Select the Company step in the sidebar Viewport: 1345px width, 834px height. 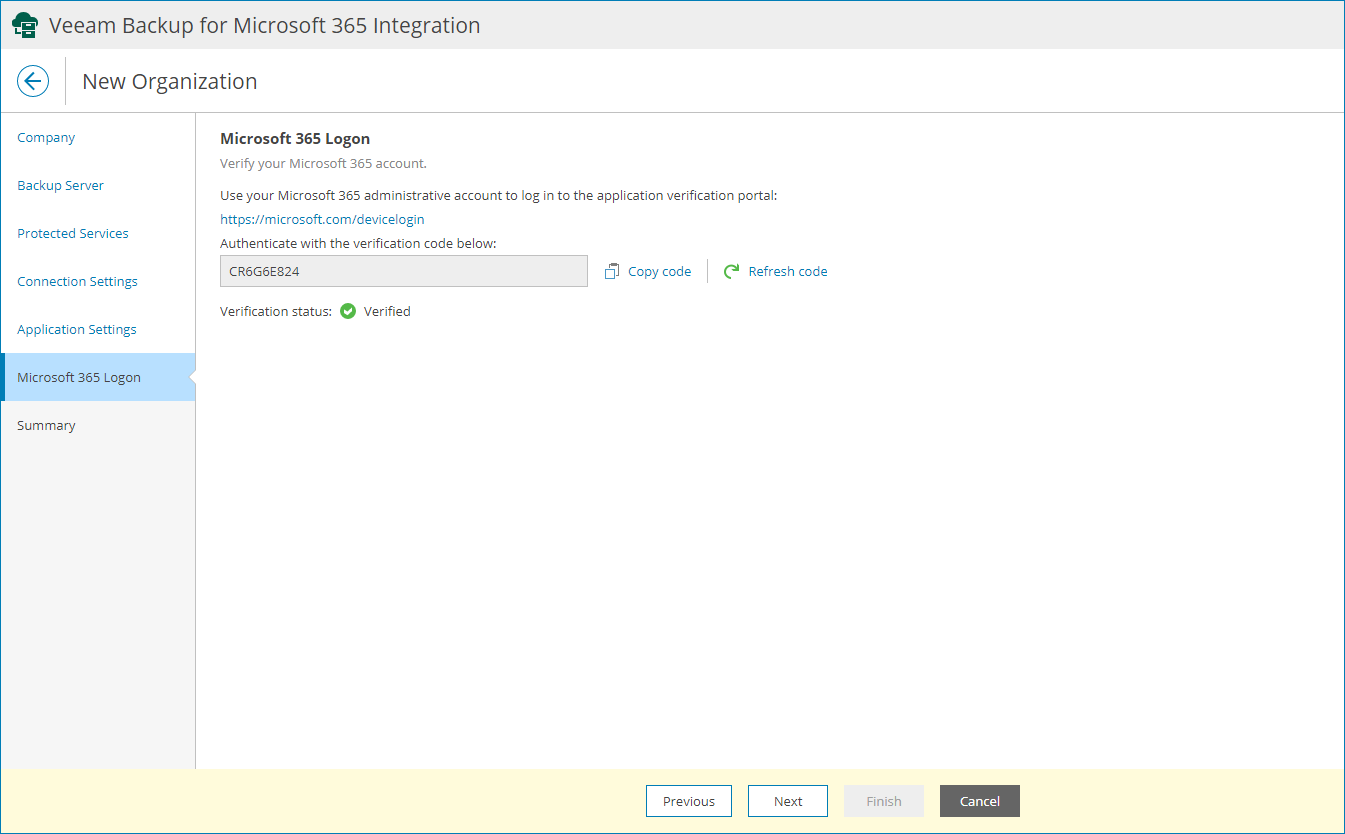click(x=46, y=137)
